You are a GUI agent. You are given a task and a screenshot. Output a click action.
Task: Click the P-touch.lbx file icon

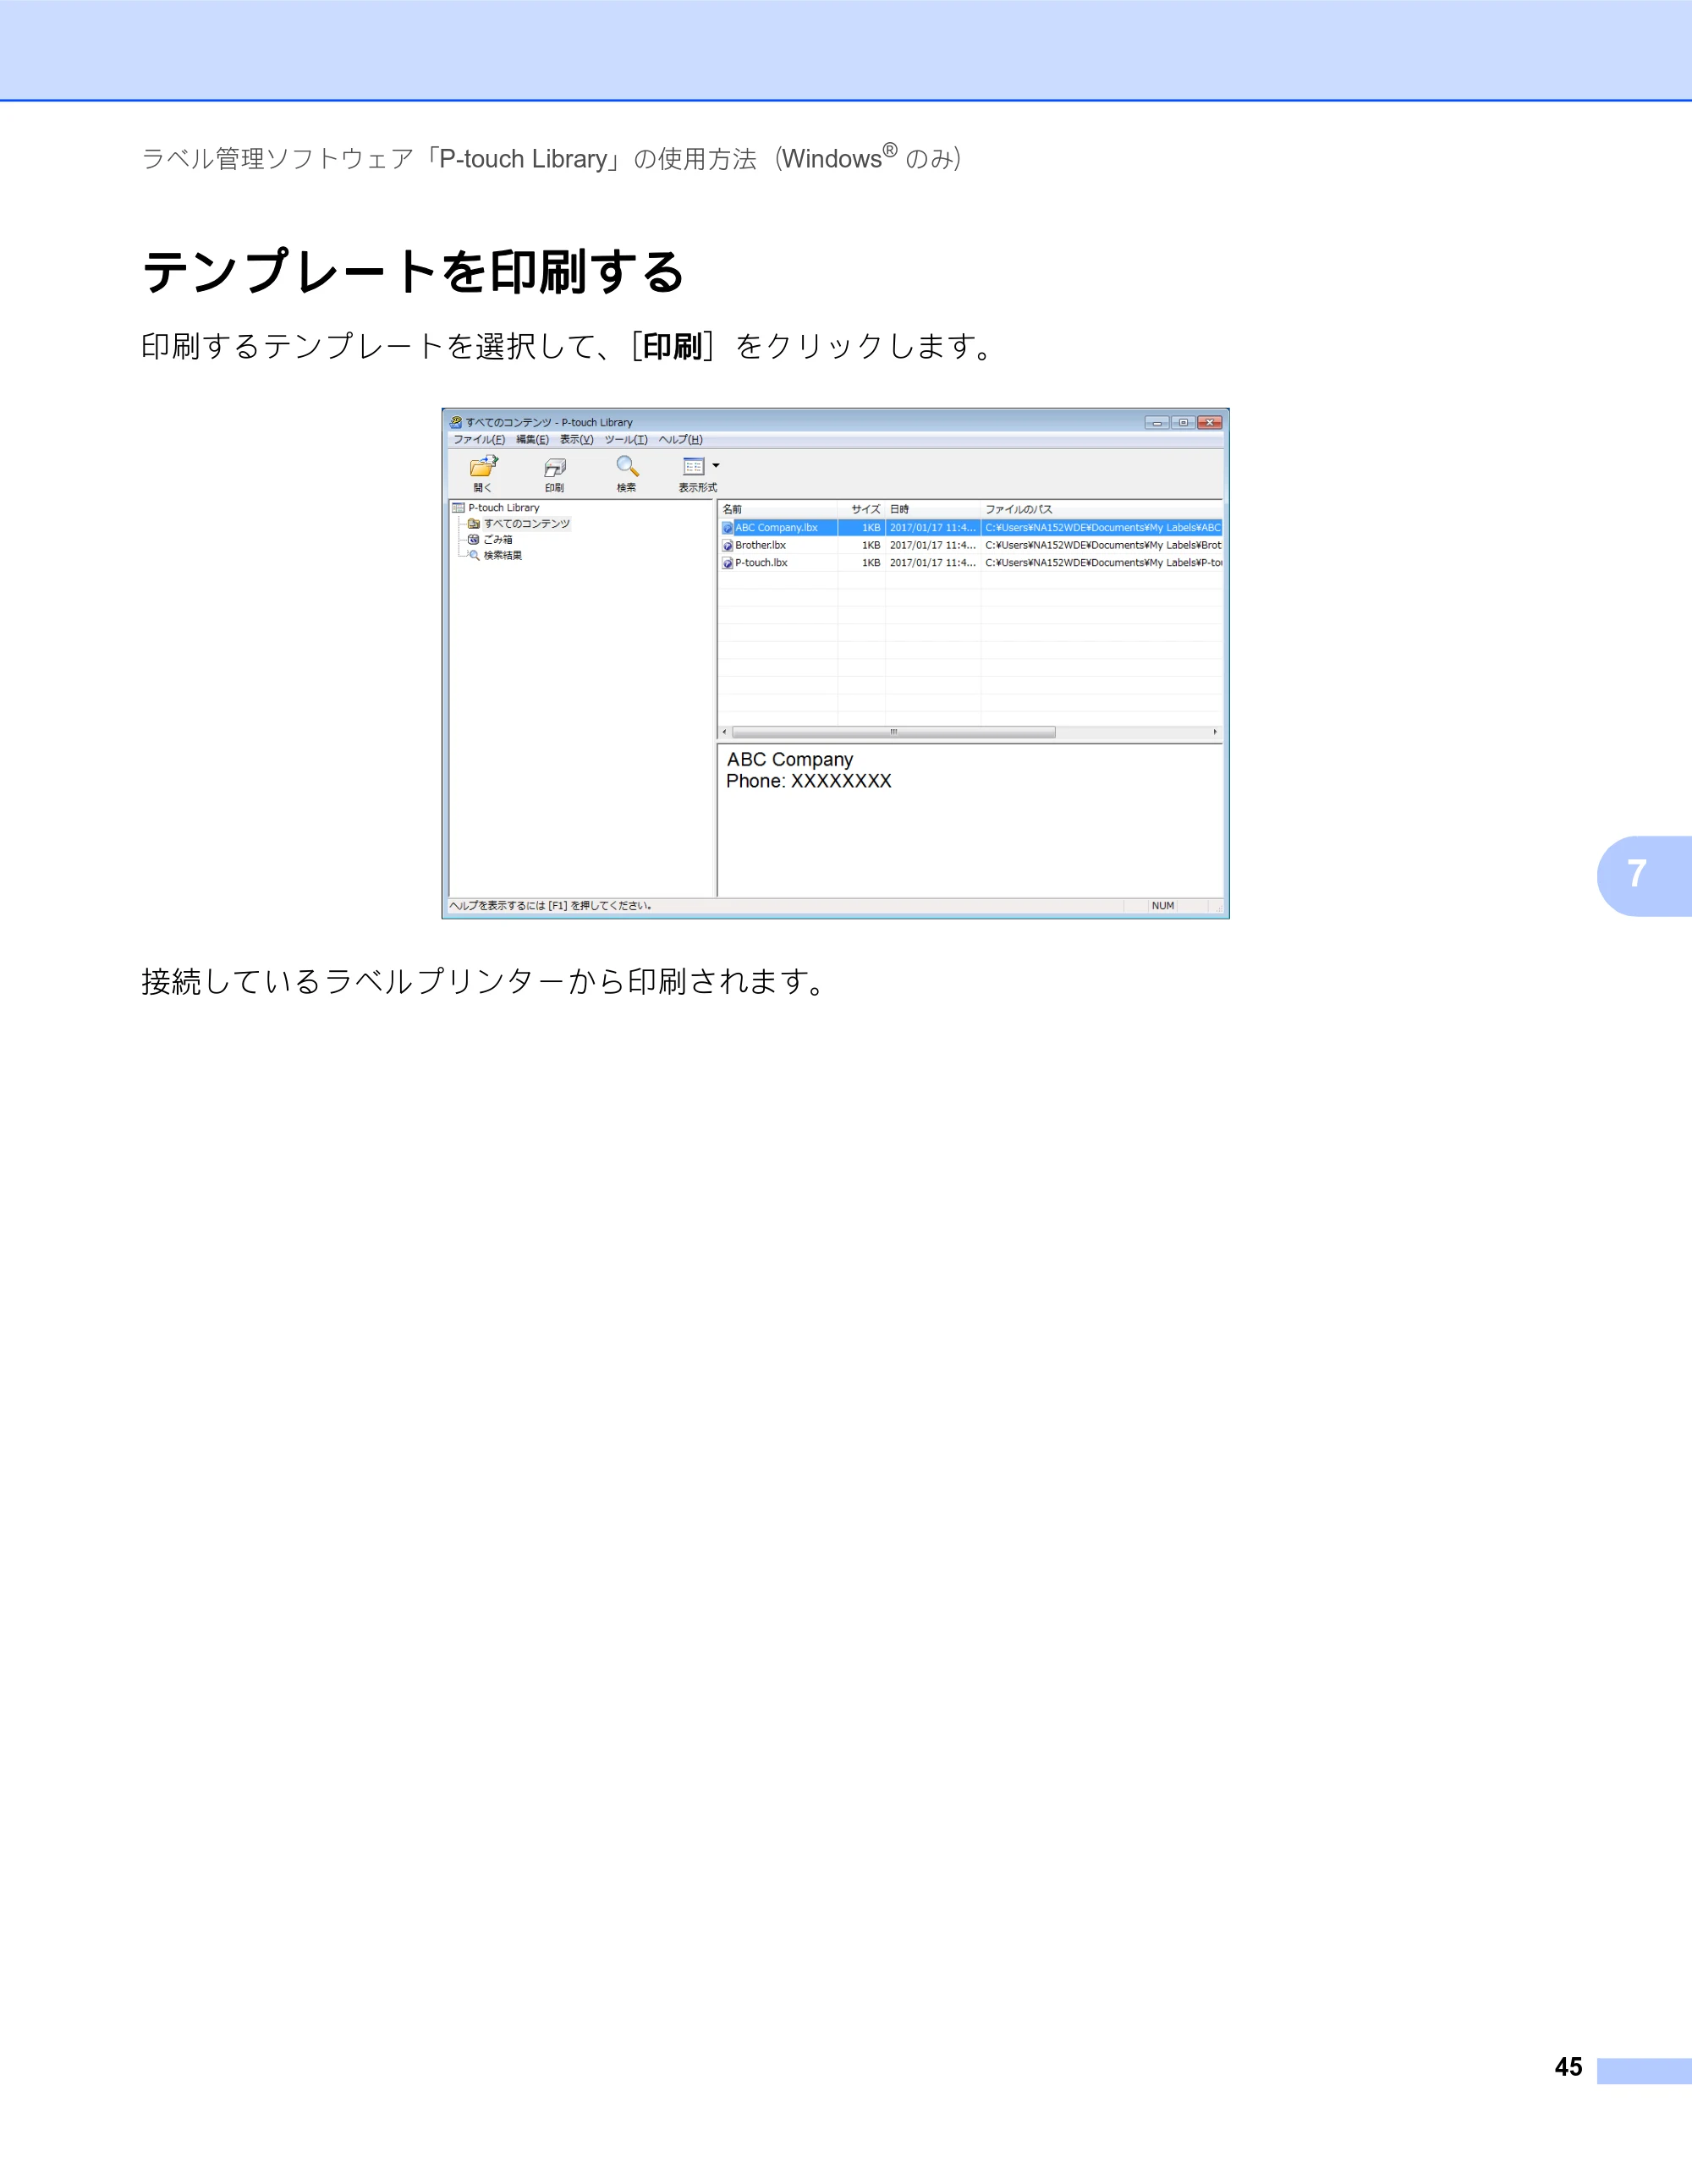click(728, 563)
